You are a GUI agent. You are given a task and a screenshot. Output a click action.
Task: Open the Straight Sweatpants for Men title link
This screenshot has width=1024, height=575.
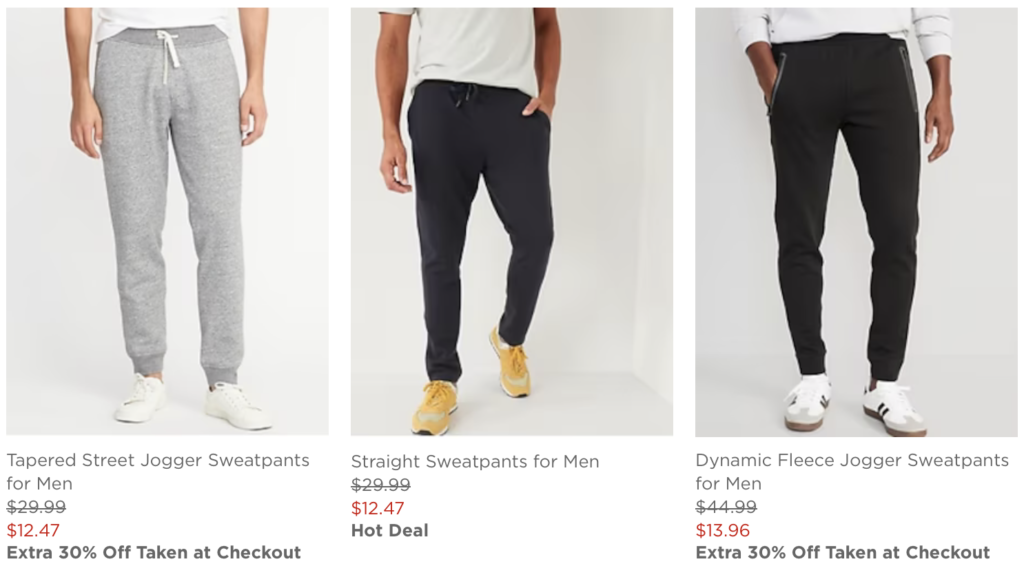475,462
